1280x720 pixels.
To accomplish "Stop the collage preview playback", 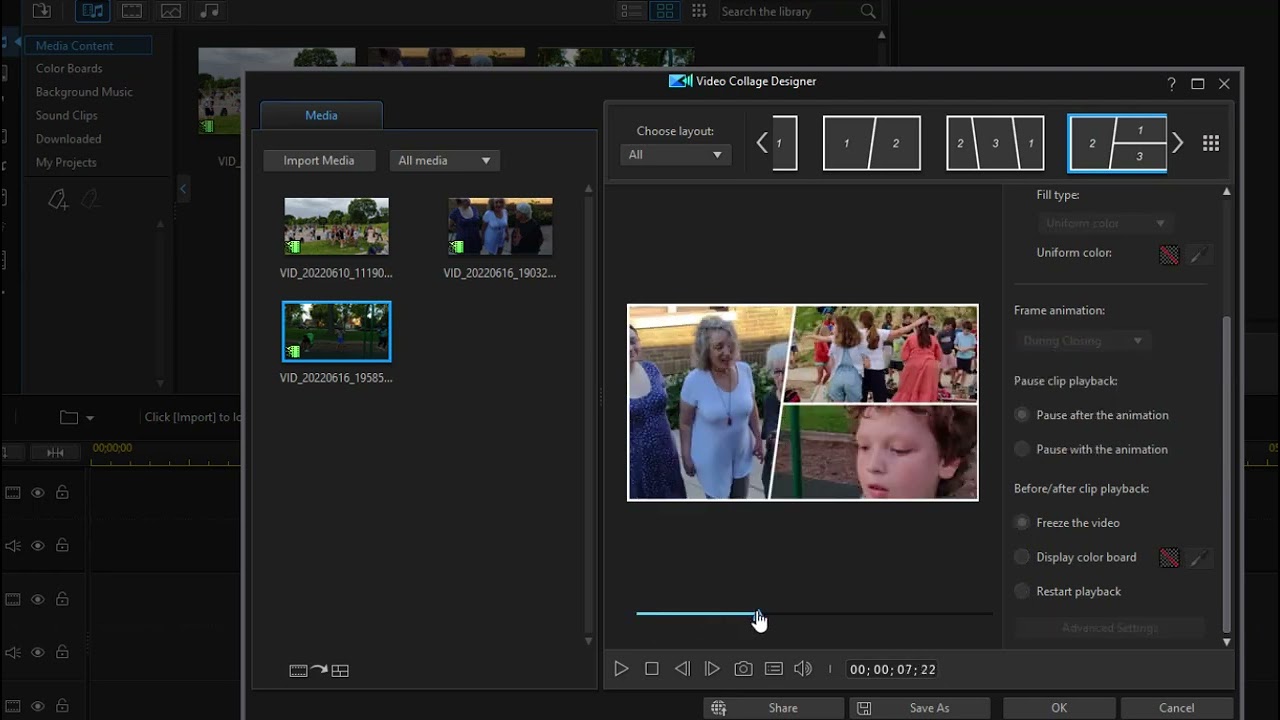I will point(652,669).
